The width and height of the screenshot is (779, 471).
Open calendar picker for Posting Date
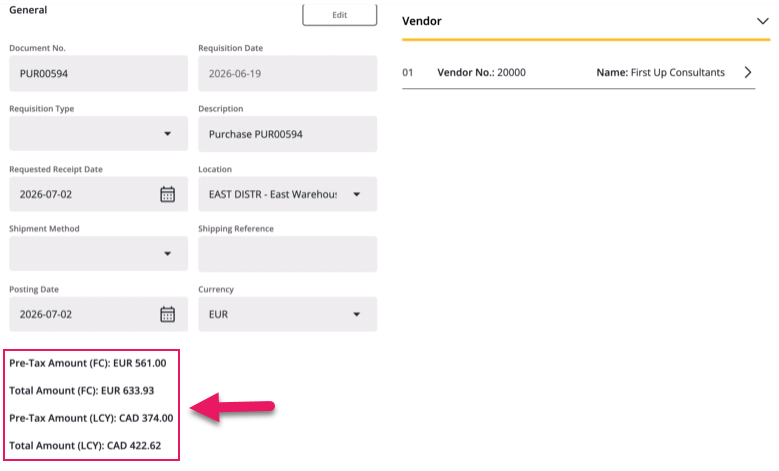[x=167, y=314]
